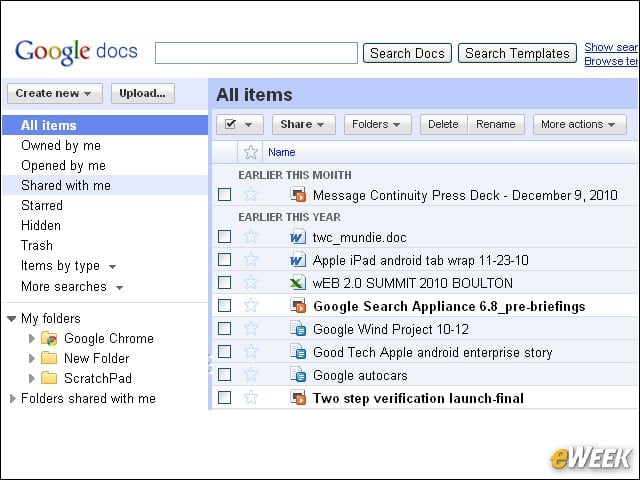Click the Browse template gallery link

point(611,61)
